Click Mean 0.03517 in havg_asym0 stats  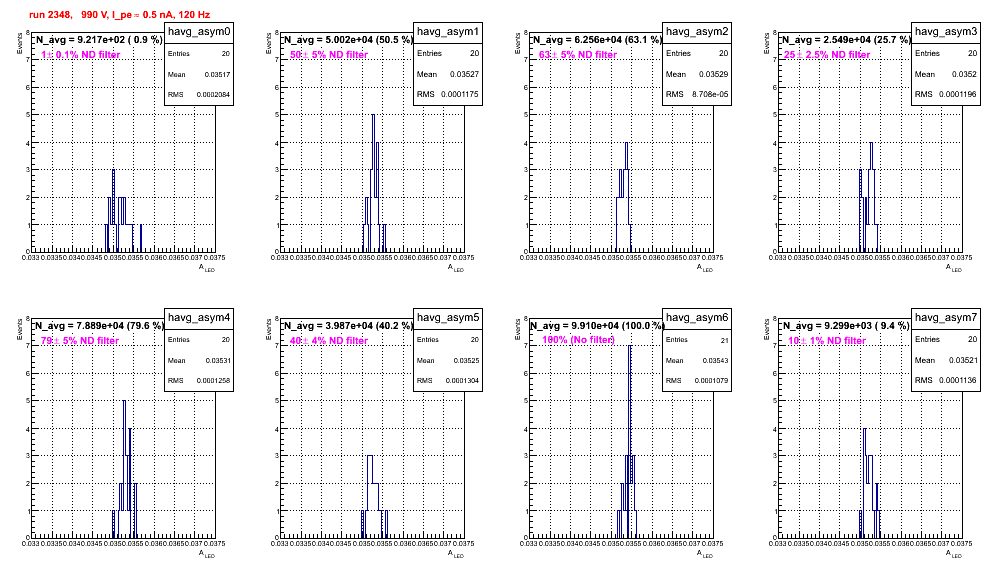(x=199, y=74)
